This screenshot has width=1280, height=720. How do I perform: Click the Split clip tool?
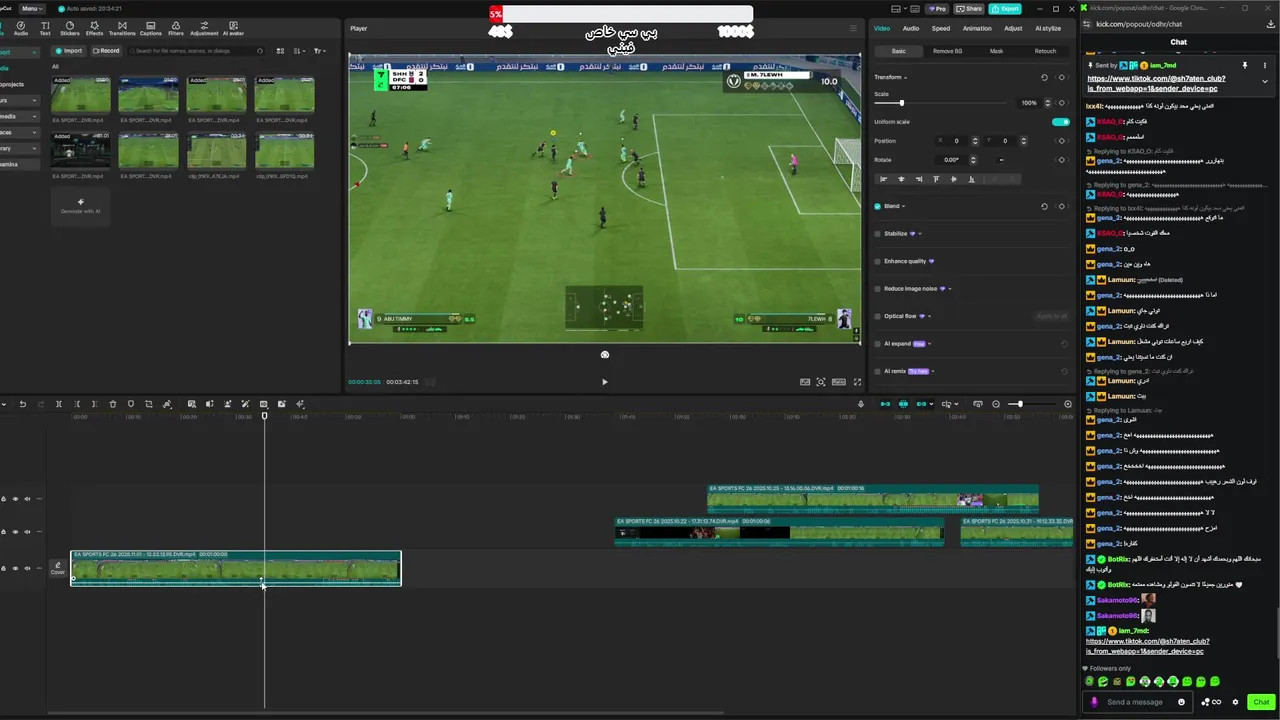(x=59, y=404)
